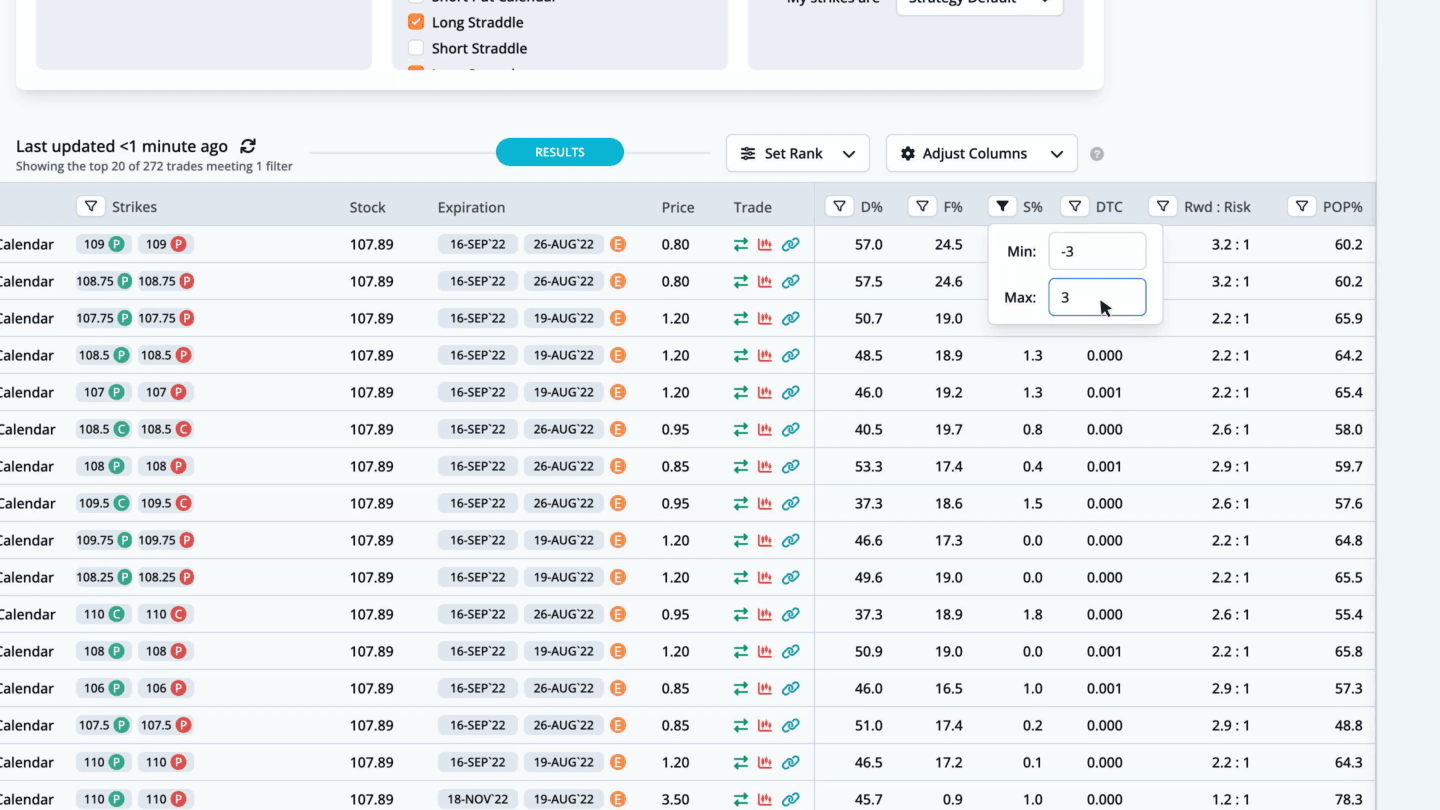
Task: Open chart icon in 107.5 P row
Action: (765, 725)
